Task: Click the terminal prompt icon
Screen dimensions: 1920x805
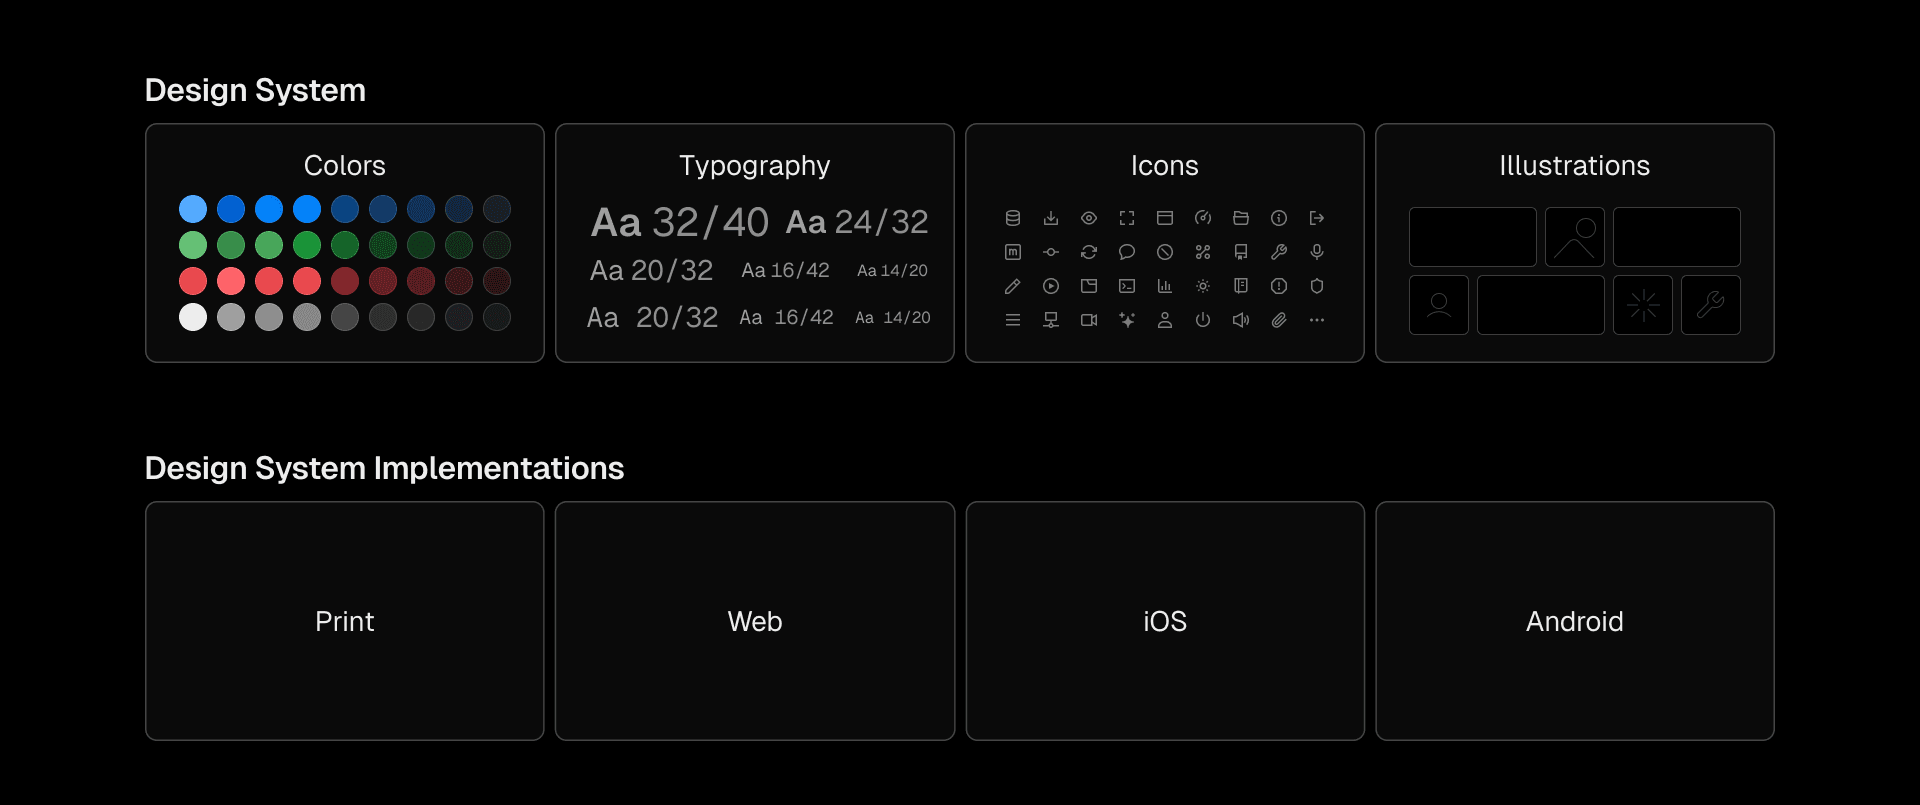Action: [x=1127, y=286]
